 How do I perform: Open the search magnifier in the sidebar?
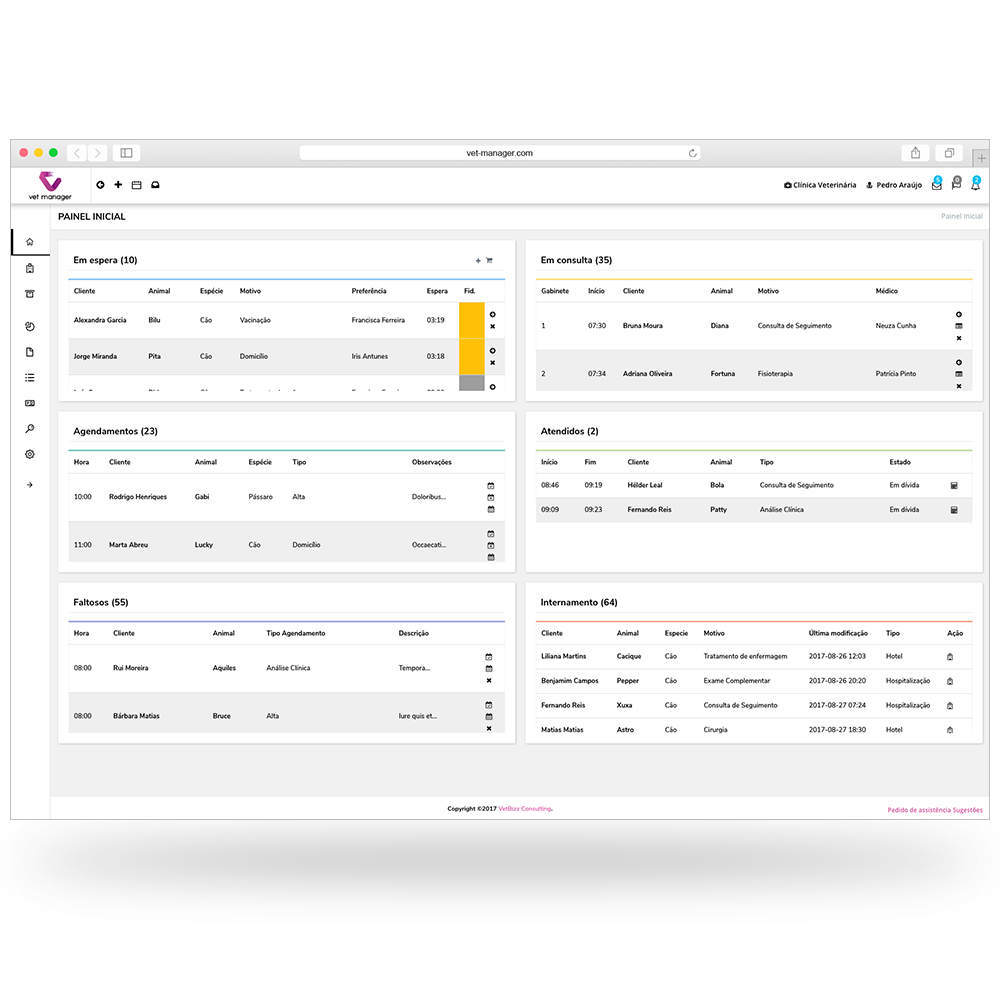point(30,429)
